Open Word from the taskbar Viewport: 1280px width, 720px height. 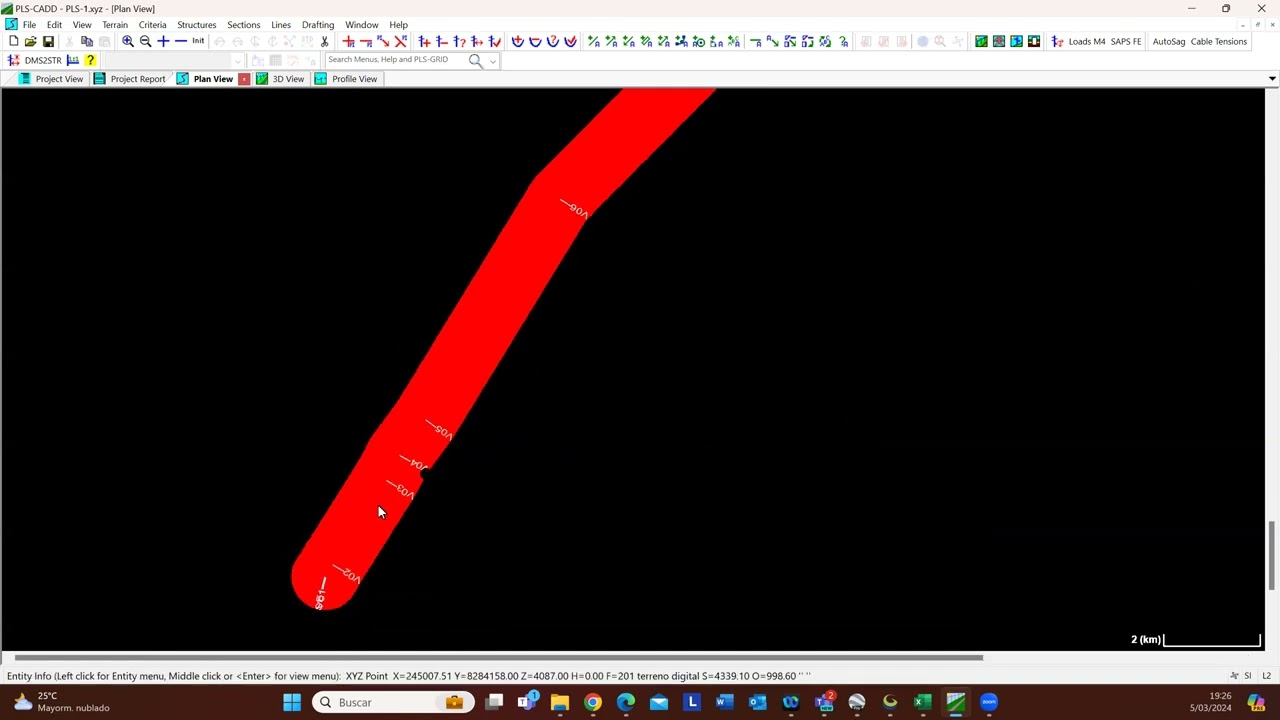pyautogui.click(x=725, y=702)
